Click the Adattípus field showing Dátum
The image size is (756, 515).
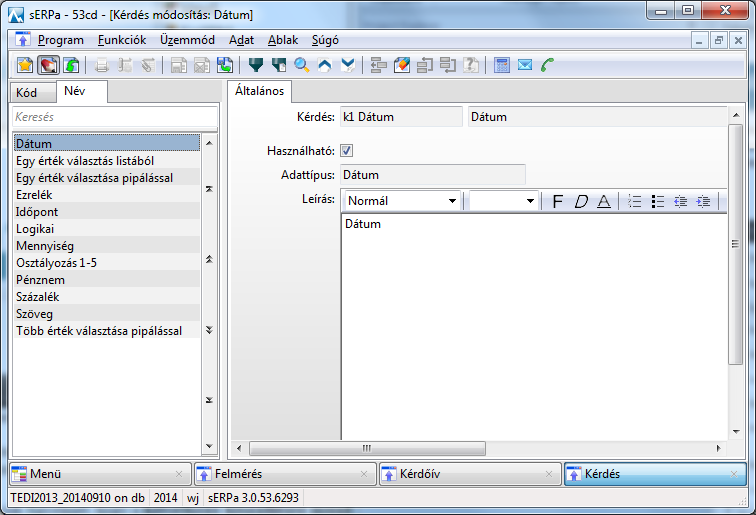point(432,175)
